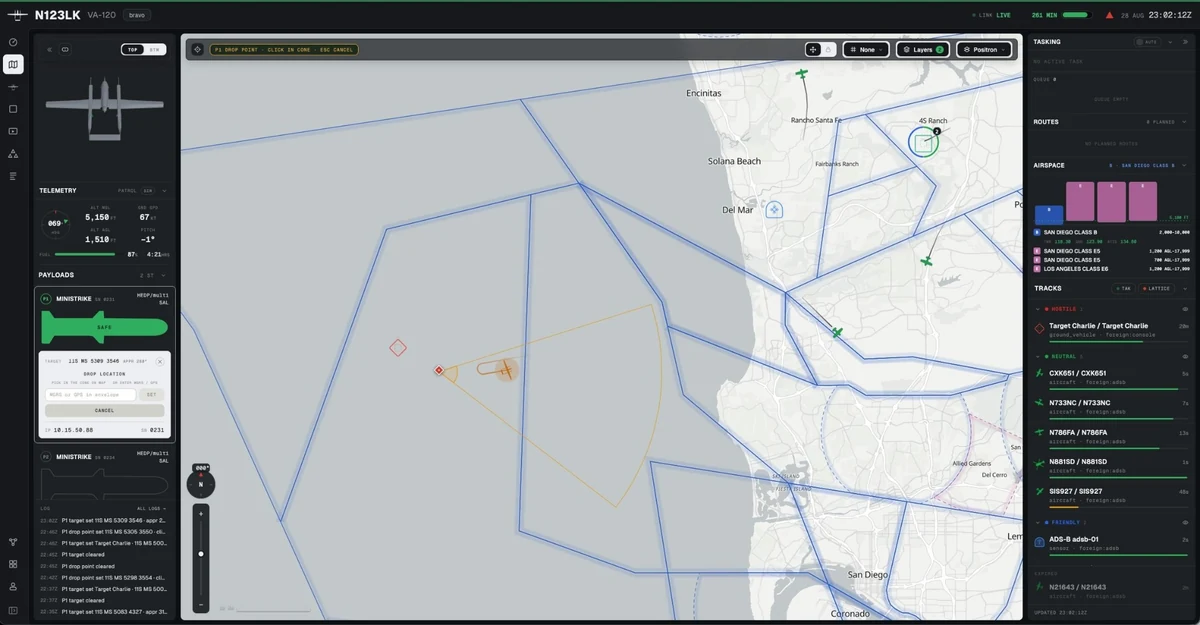The width and height of the screenshot is (1200, 625).
Task: Open the grid apps icon in lower sidebar
Action: [x=13, y=564]
